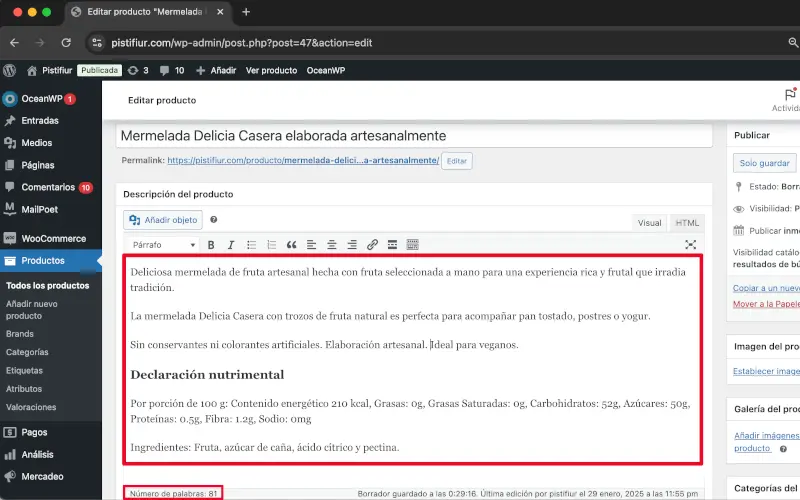Apply italic formatting in editor toolbar
This screenshot has width=800, height=500.
(x=231, y=245)
